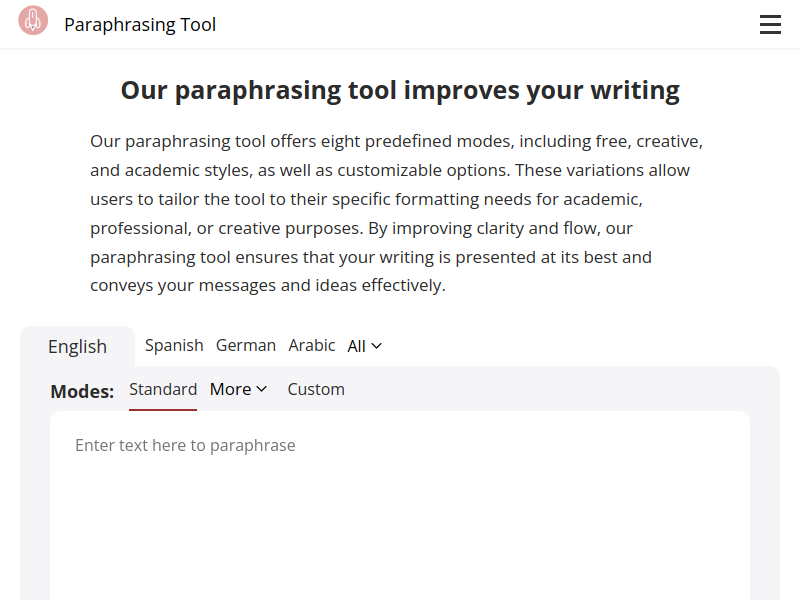
Task: Click the chevron arrow beside All
Action: [x=377, y=346]
